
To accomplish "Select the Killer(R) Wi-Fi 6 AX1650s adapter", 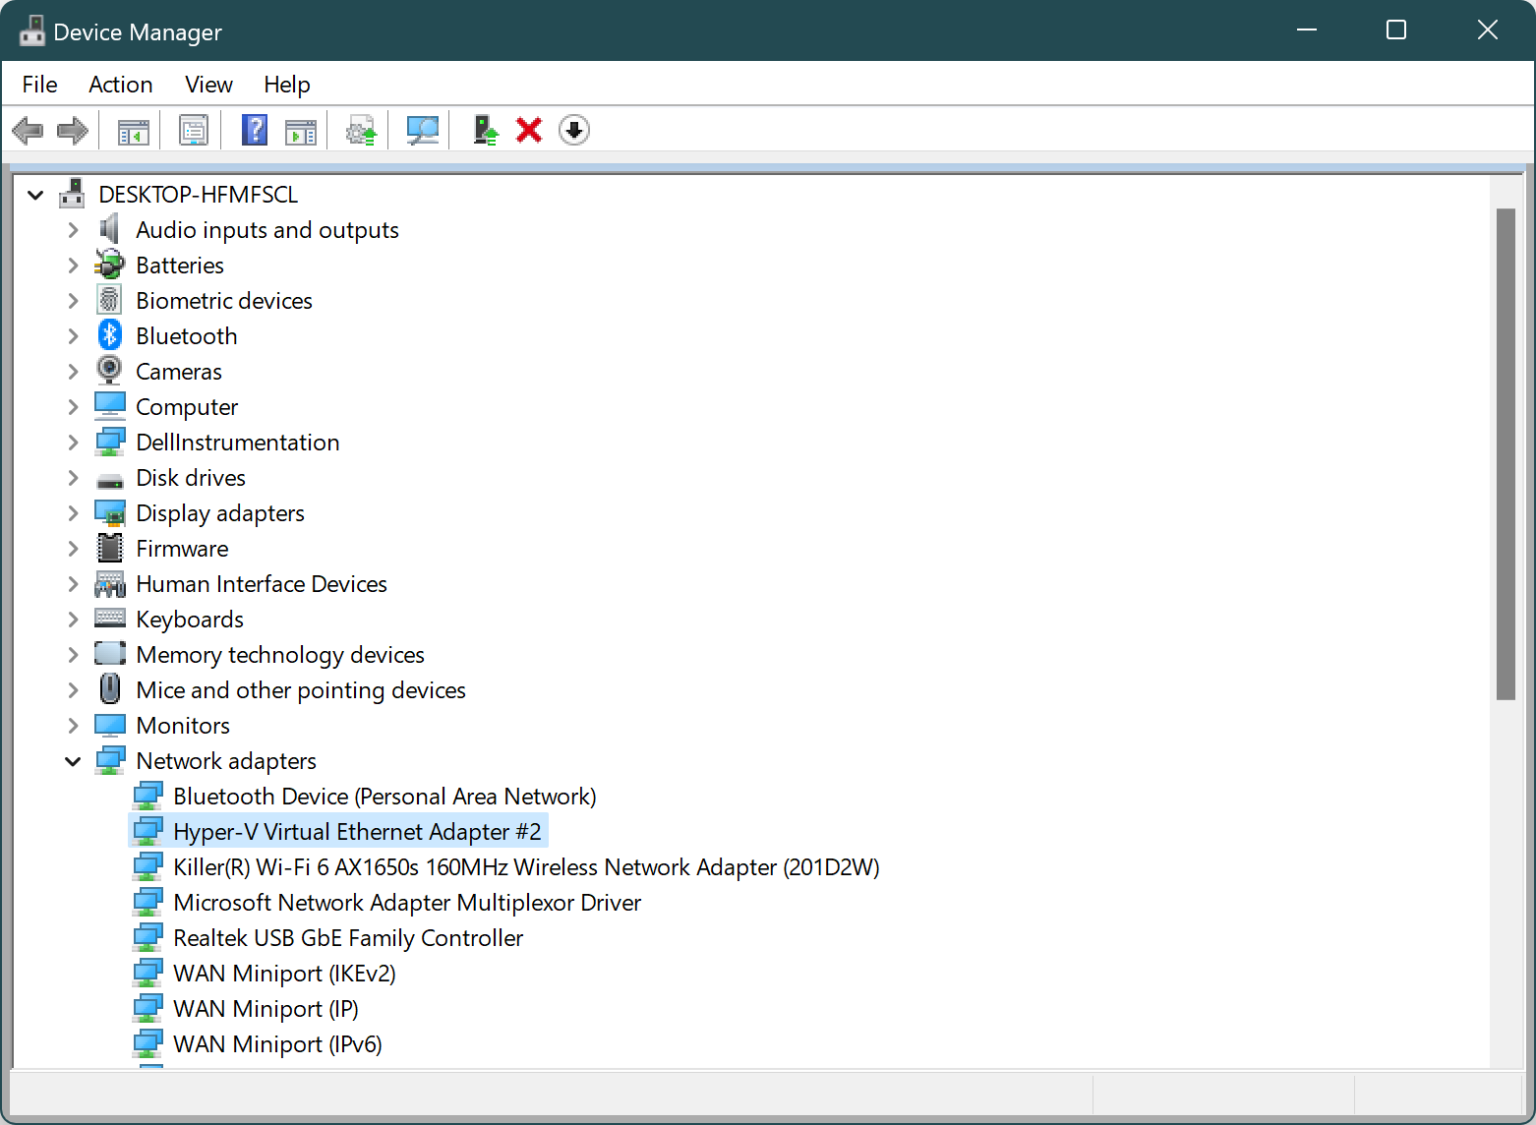I will (526, 867).
